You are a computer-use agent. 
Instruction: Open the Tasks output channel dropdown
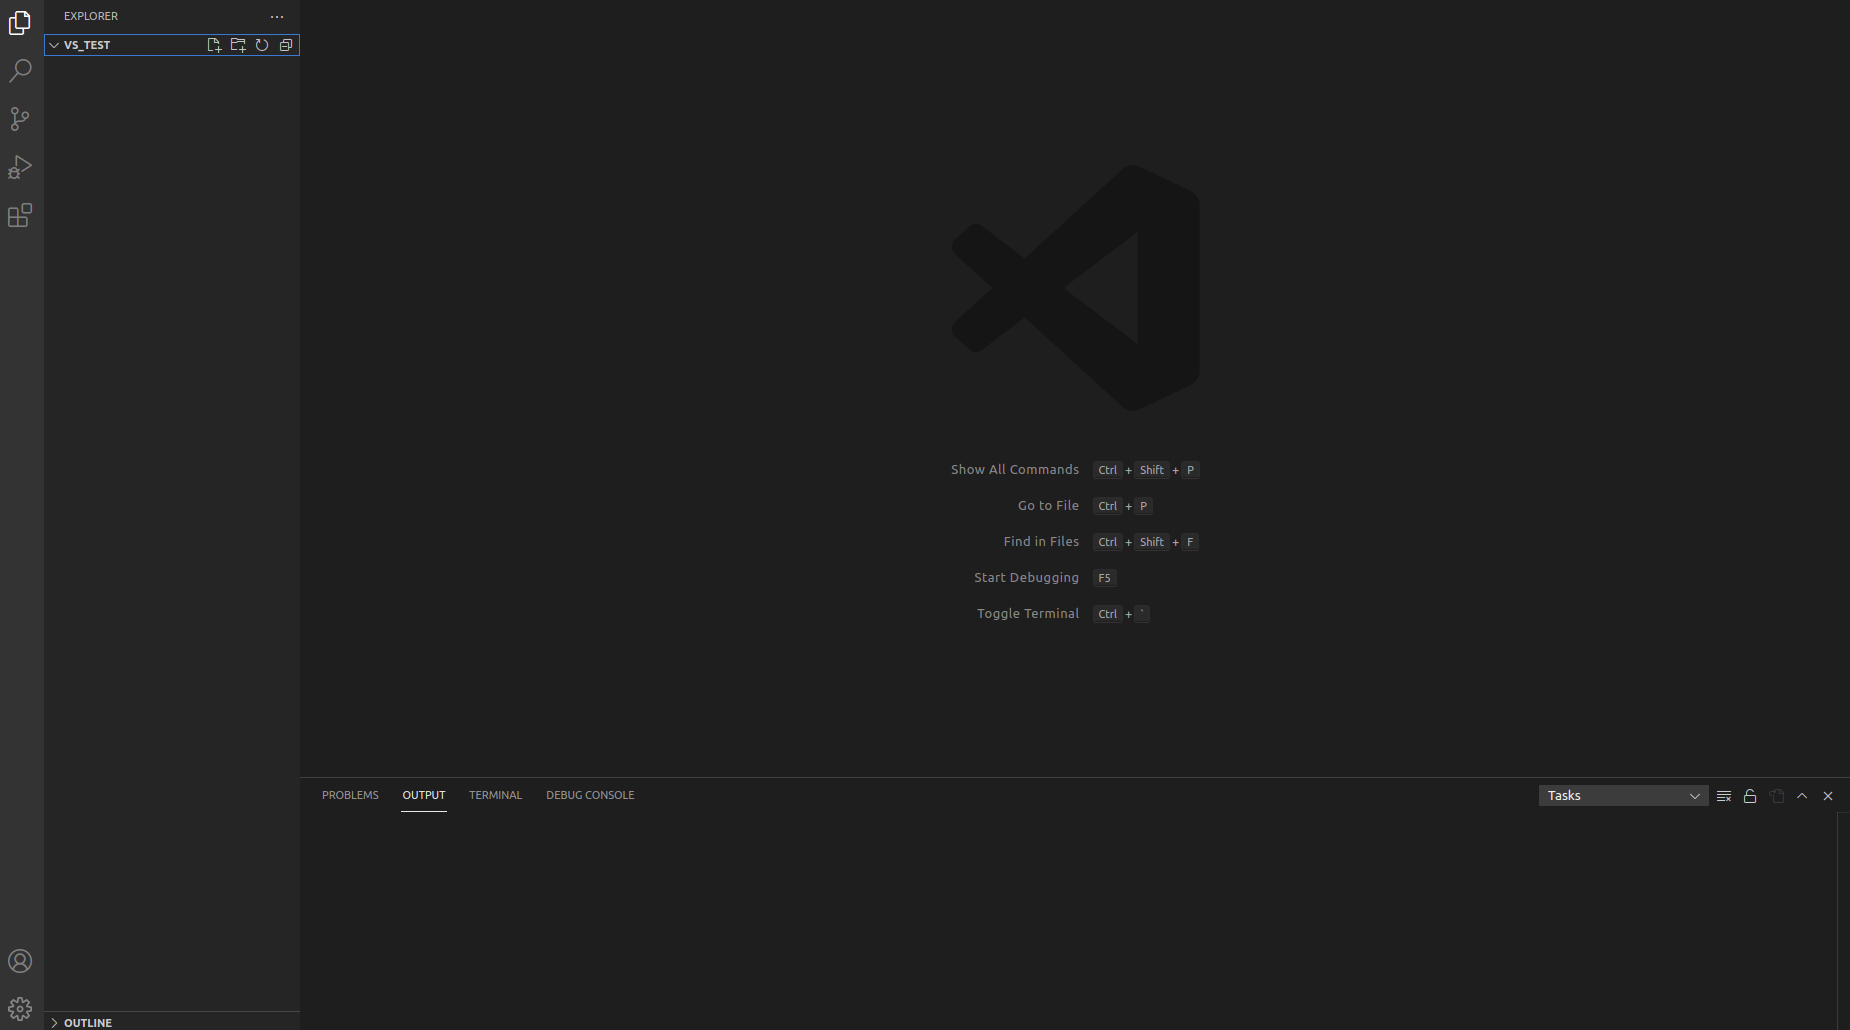[1623, 796]
